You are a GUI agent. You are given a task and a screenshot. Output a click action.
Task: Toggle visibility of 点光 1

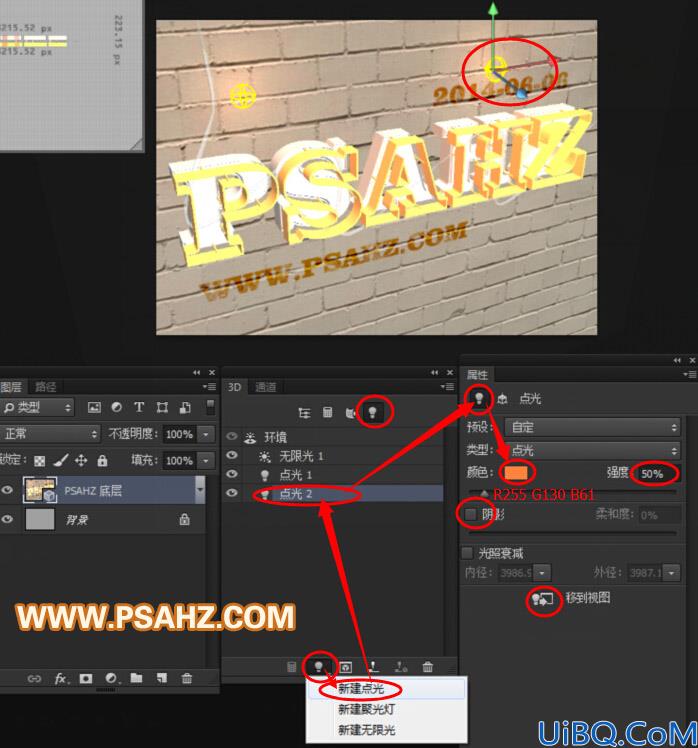pos(232,474)
